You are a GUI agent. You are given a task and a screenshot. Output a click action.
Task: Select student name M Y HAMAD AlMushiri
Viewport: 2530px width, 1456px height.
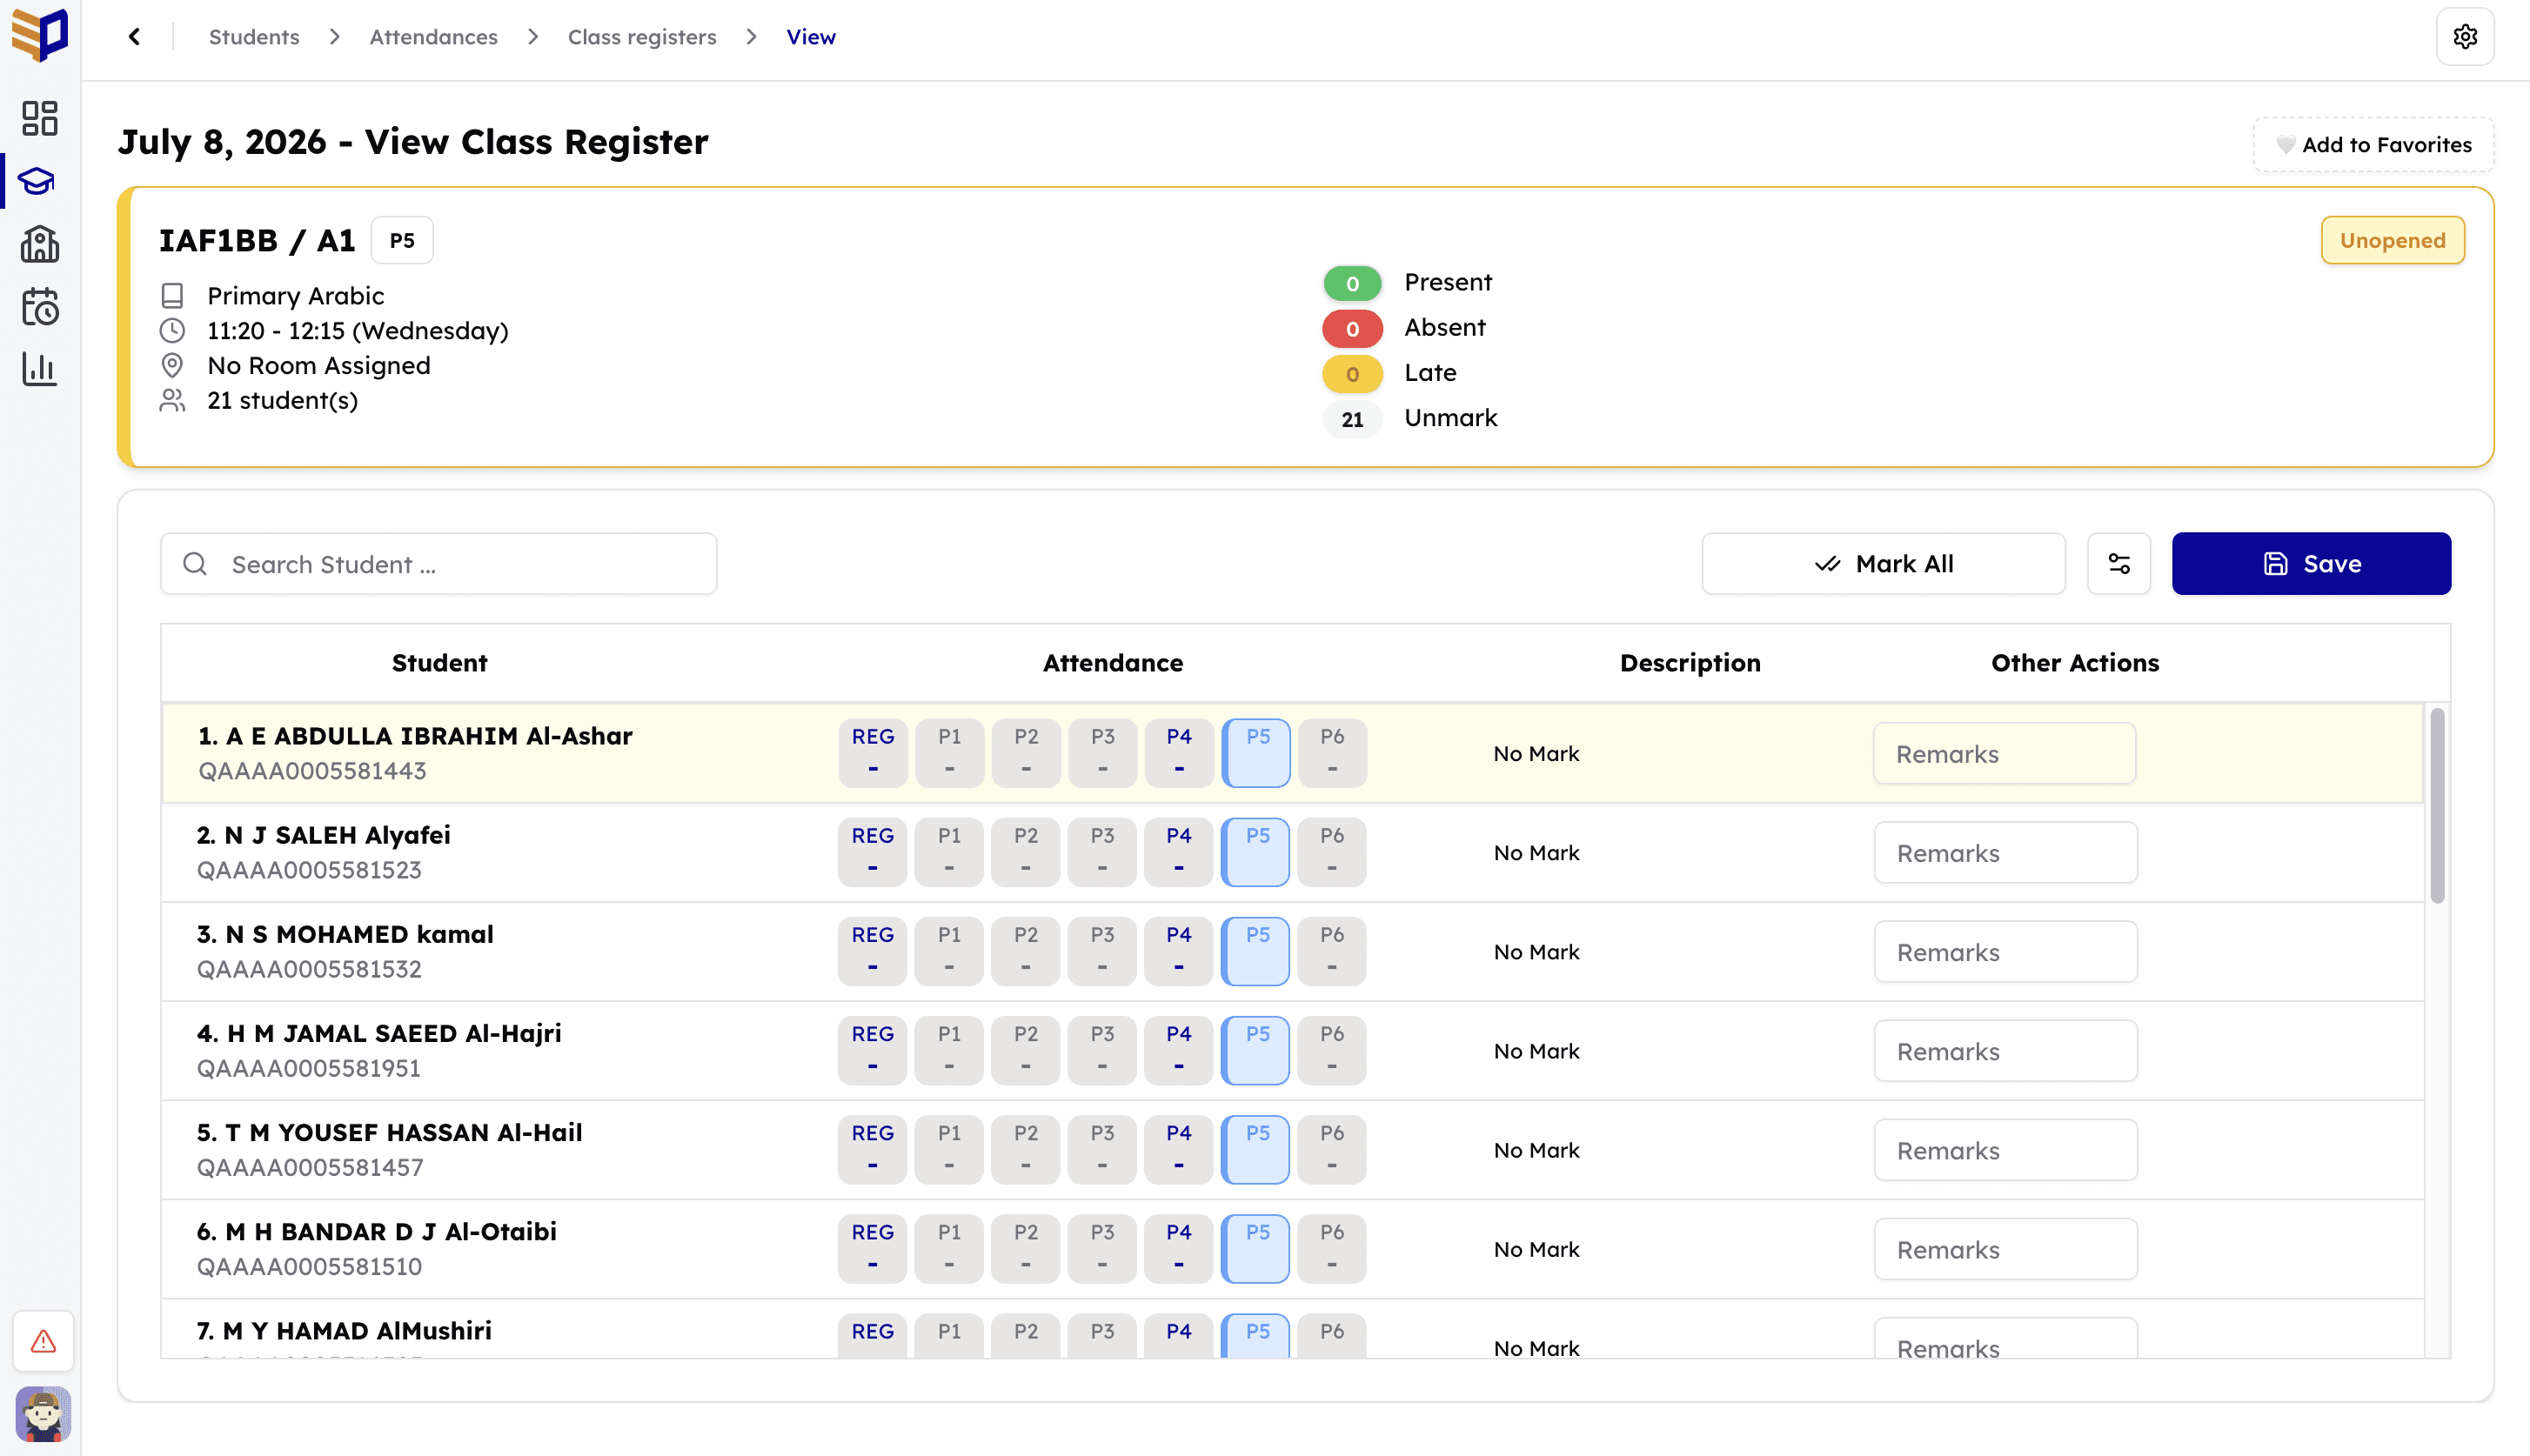[344, 1331]
